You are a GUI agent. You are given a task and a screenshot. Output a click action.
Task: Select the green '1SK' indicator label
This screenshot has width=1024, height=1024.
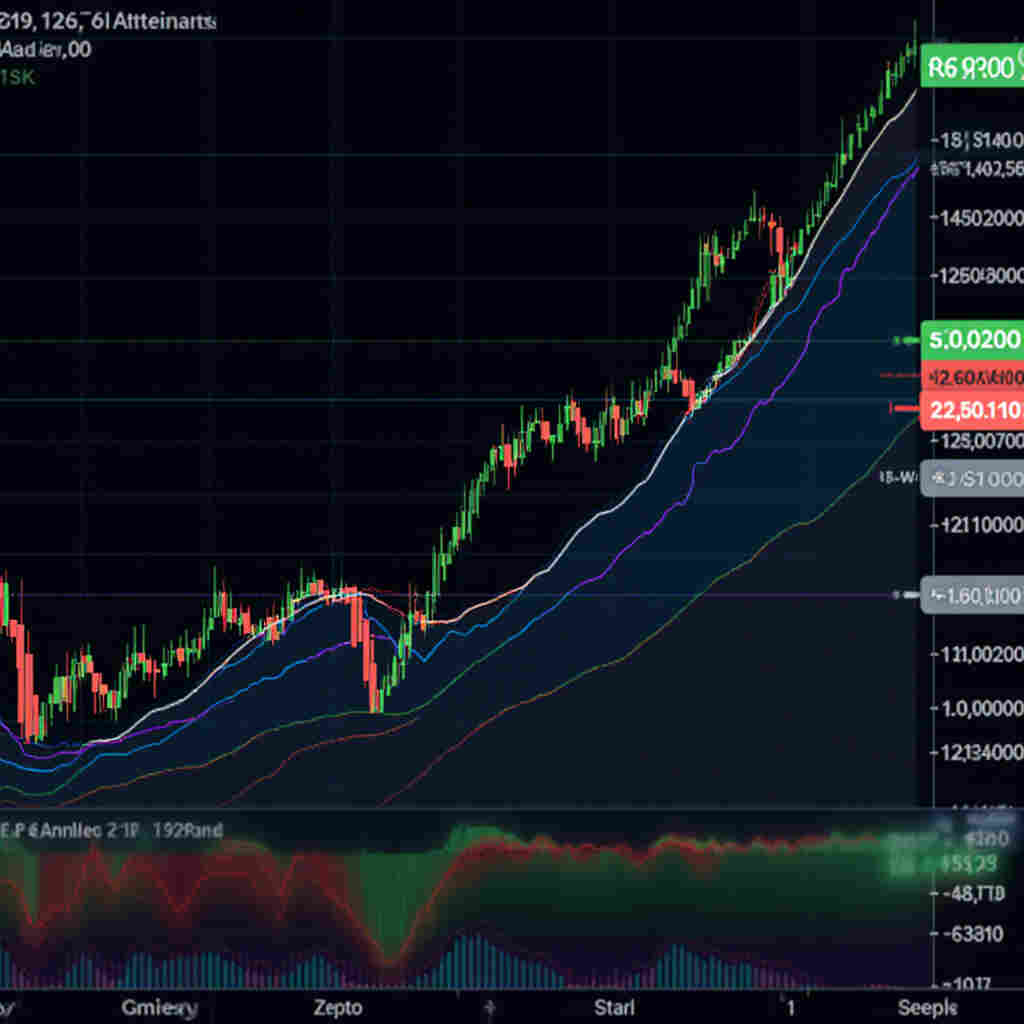point(18,77)
